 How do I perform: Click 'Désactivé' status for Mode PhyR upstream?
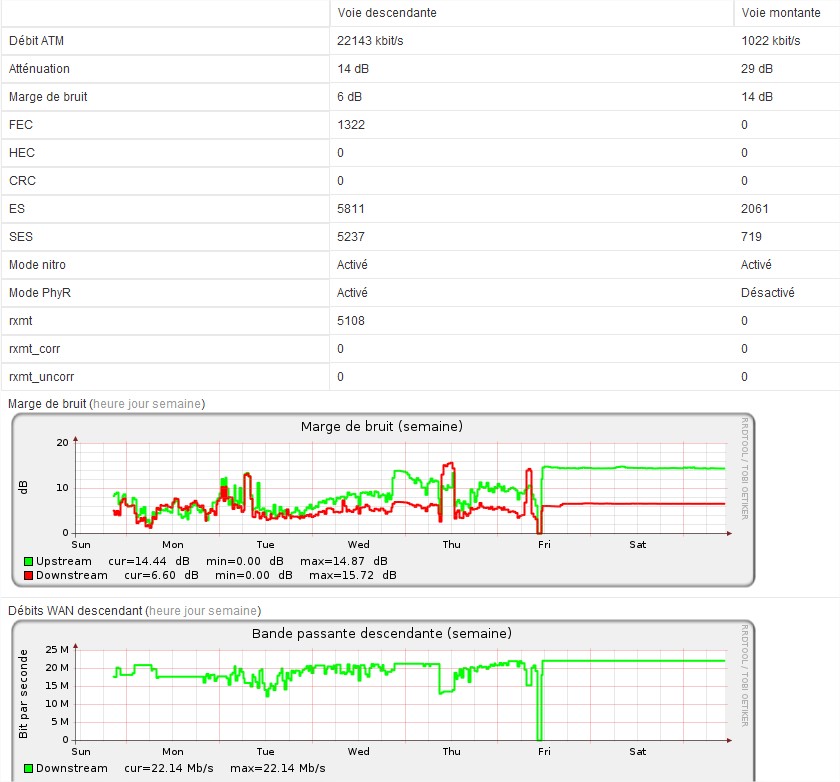(767, 293)
